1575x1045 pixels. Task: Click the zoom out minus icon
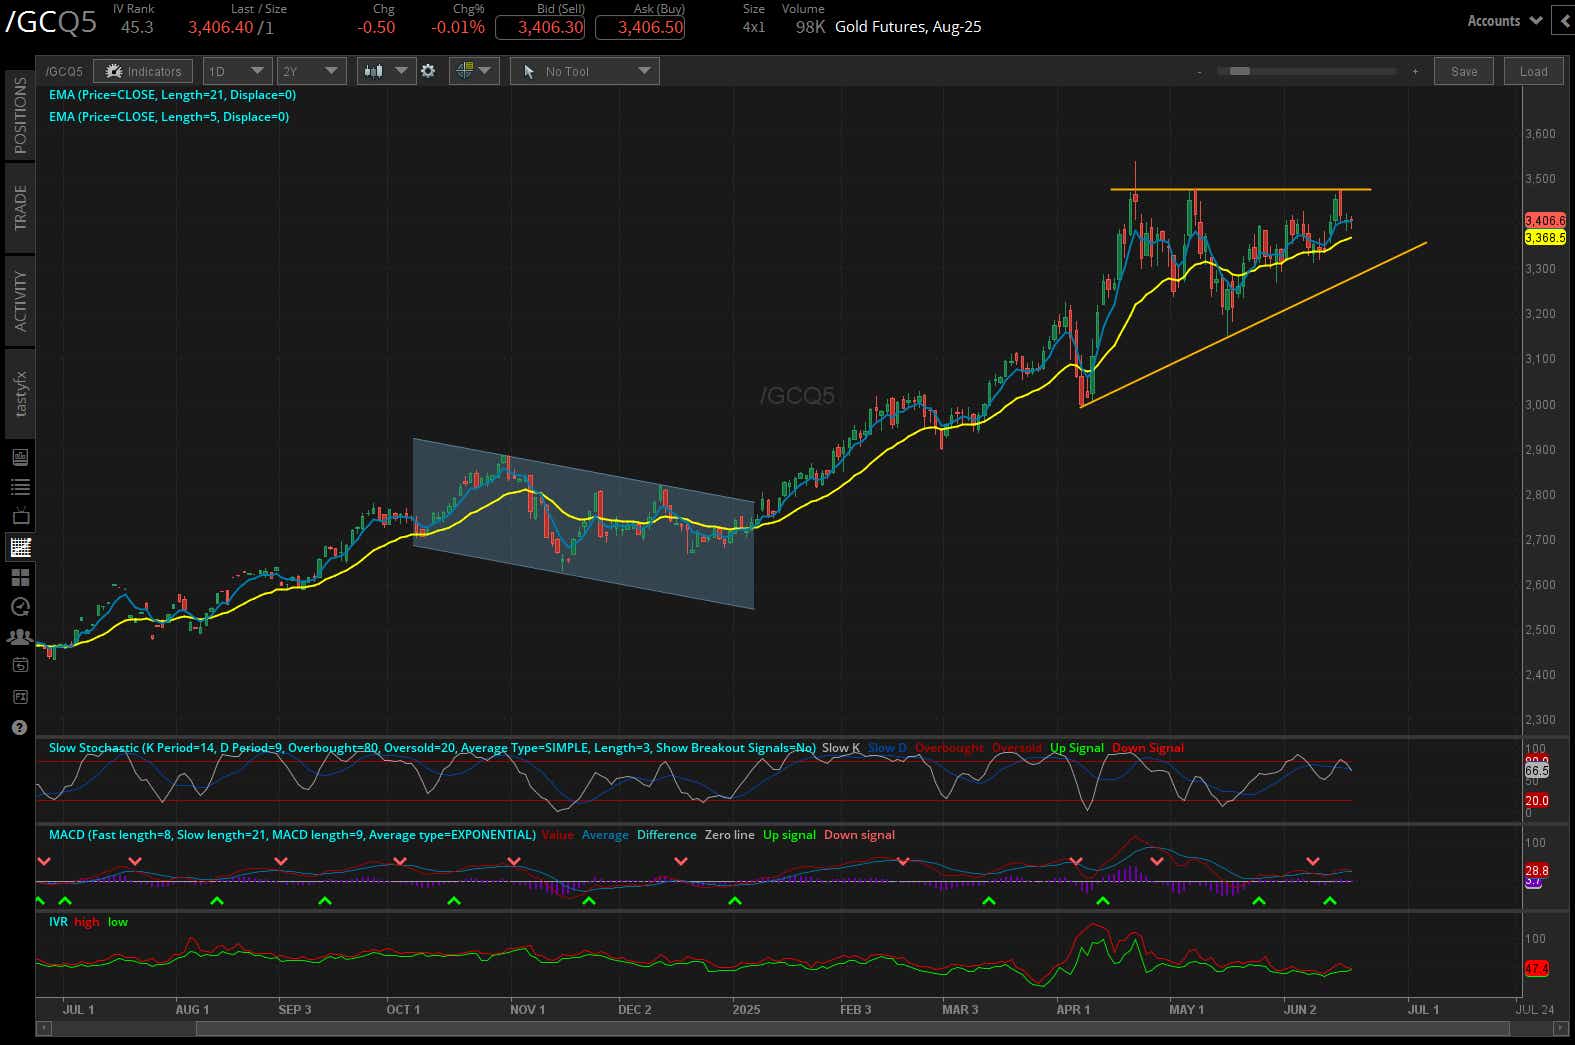coord(1199,71)
